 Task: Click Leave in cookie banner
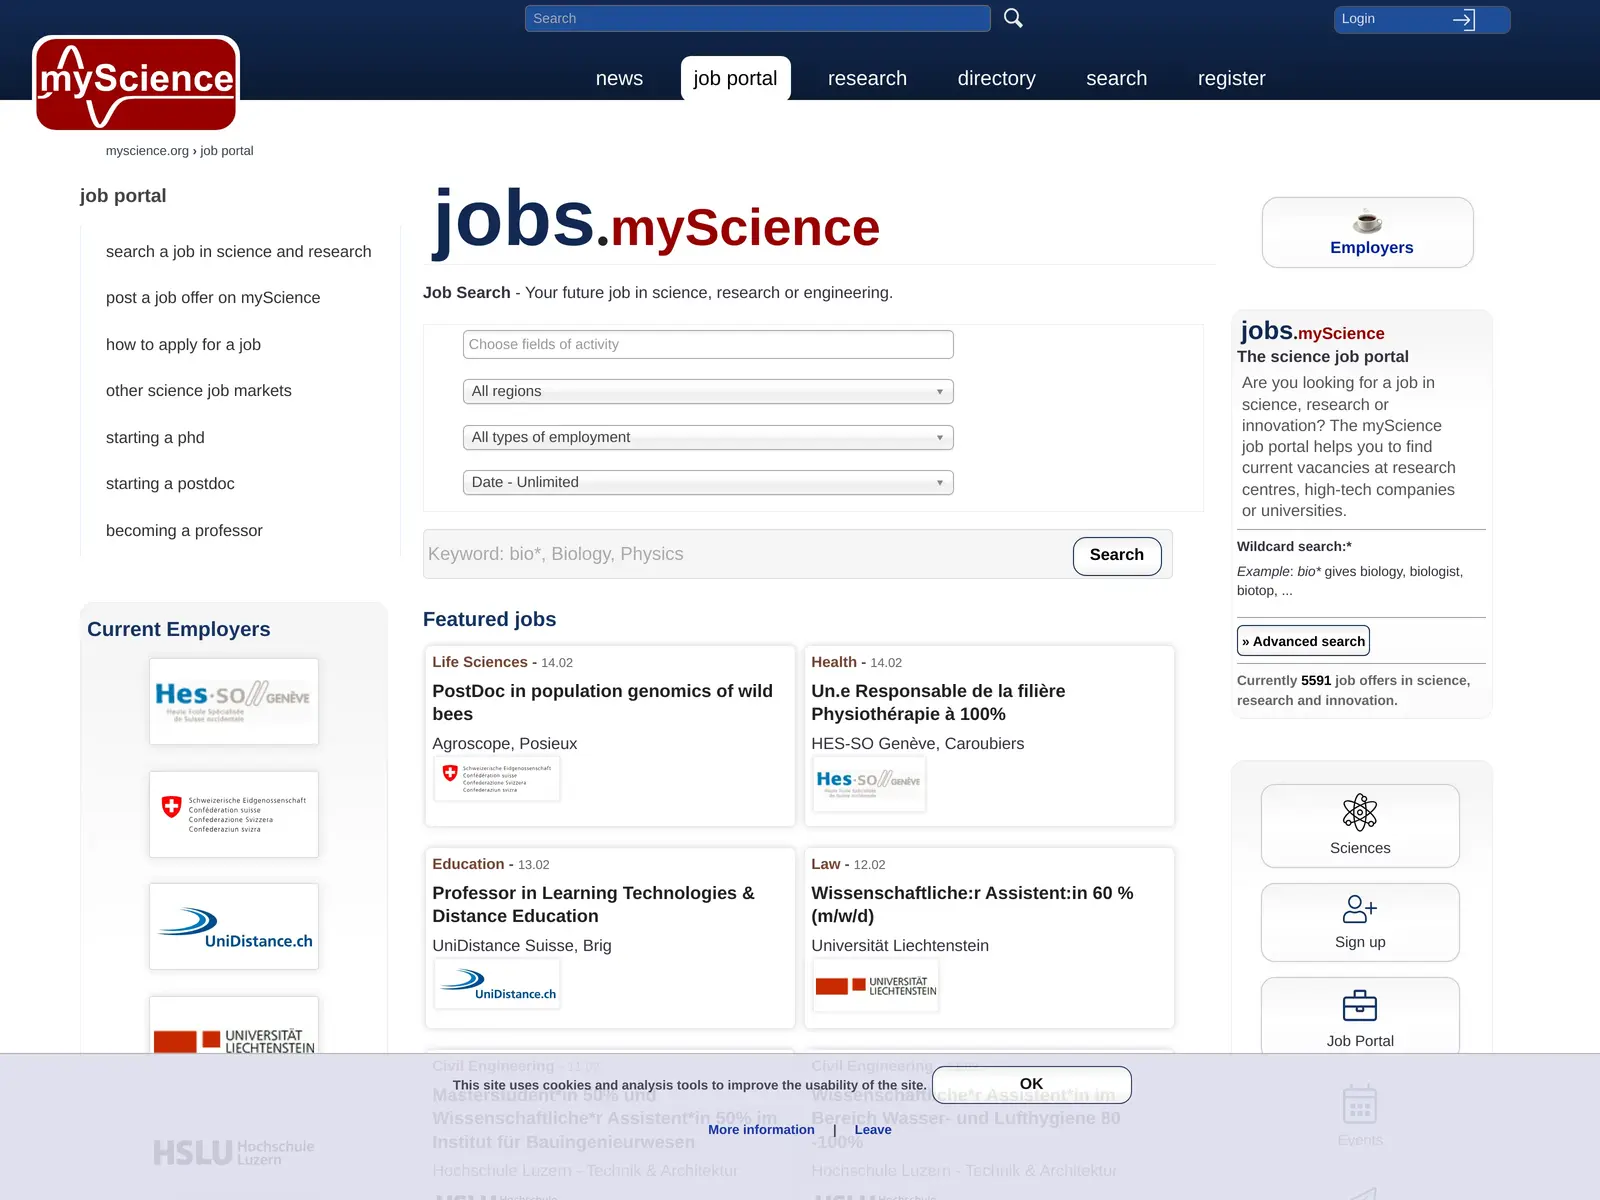[873, 1129]
